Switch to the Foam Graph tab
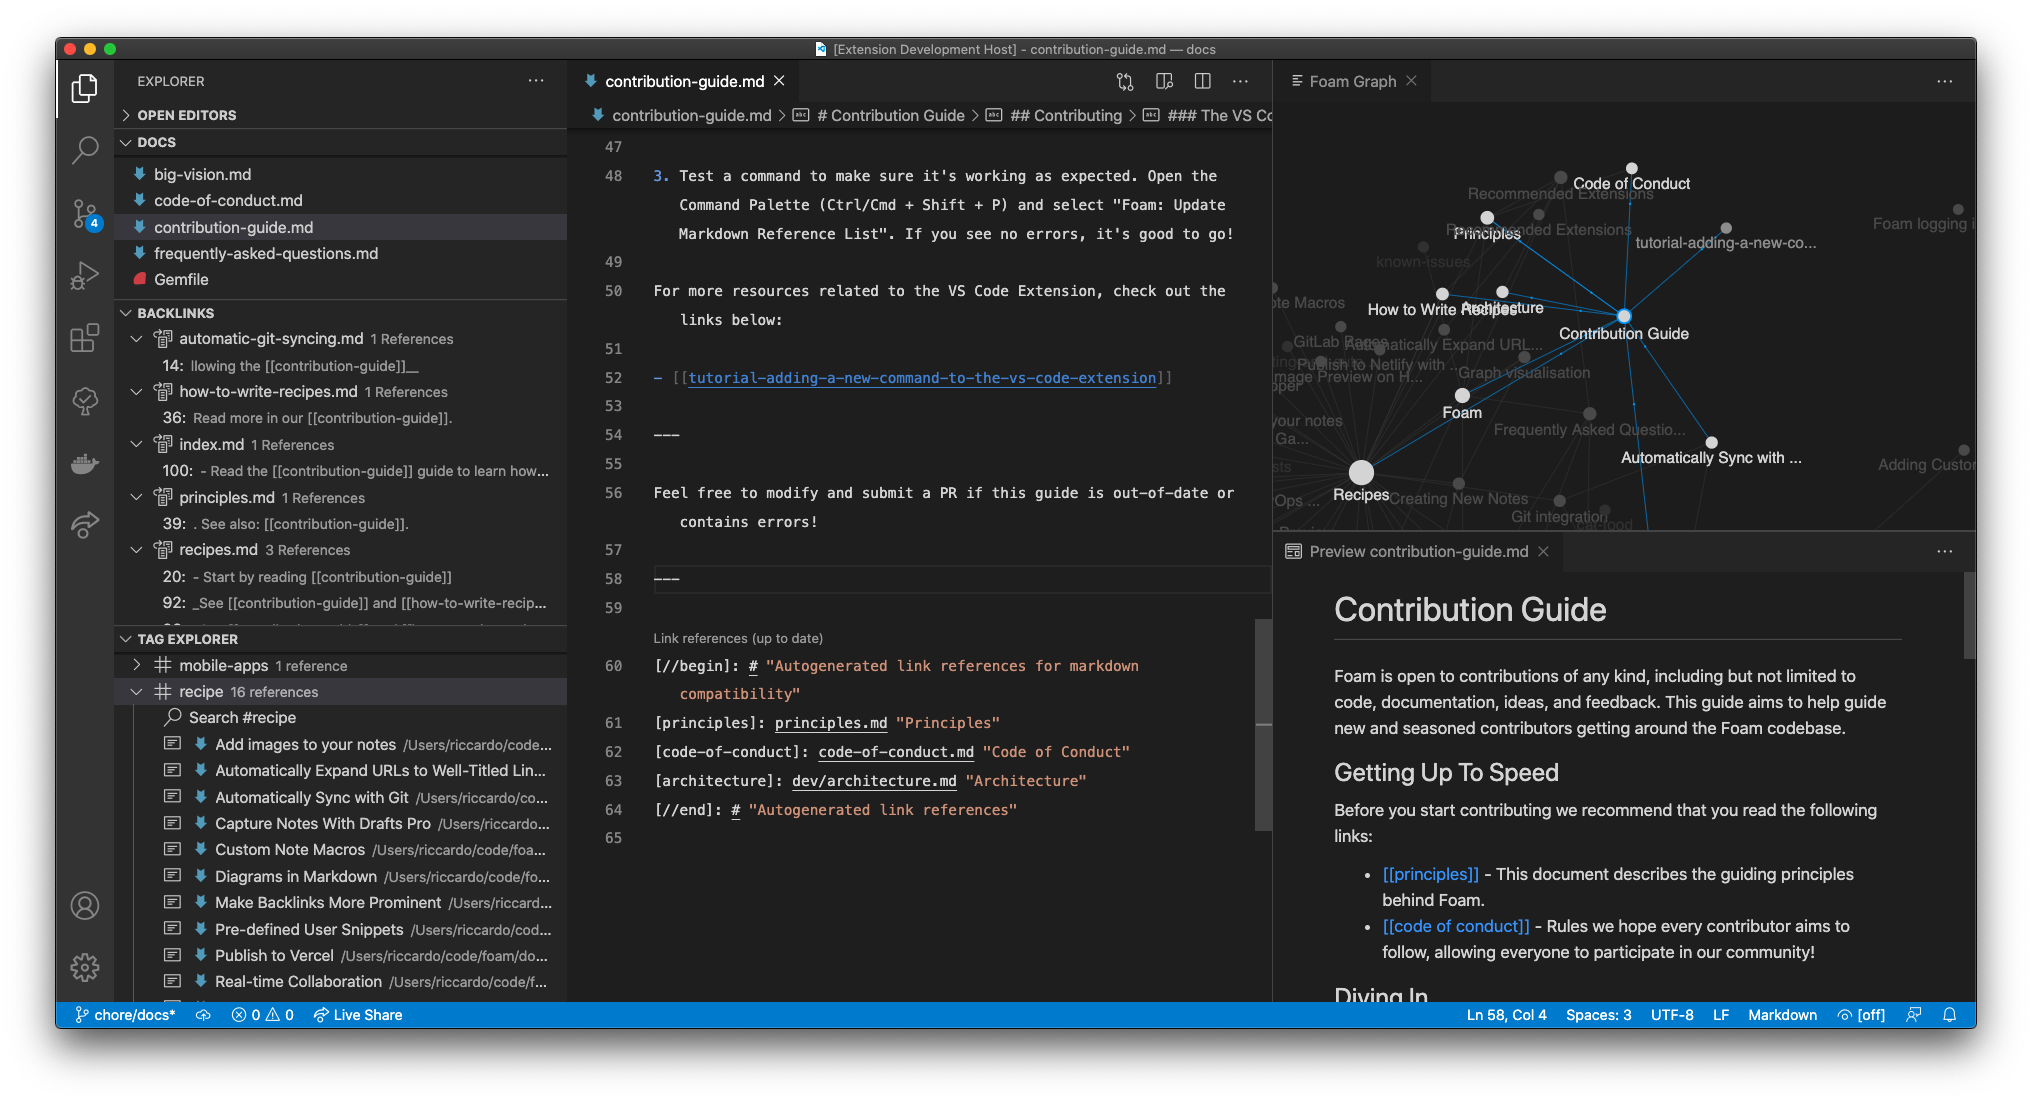 pos(1352,81)
